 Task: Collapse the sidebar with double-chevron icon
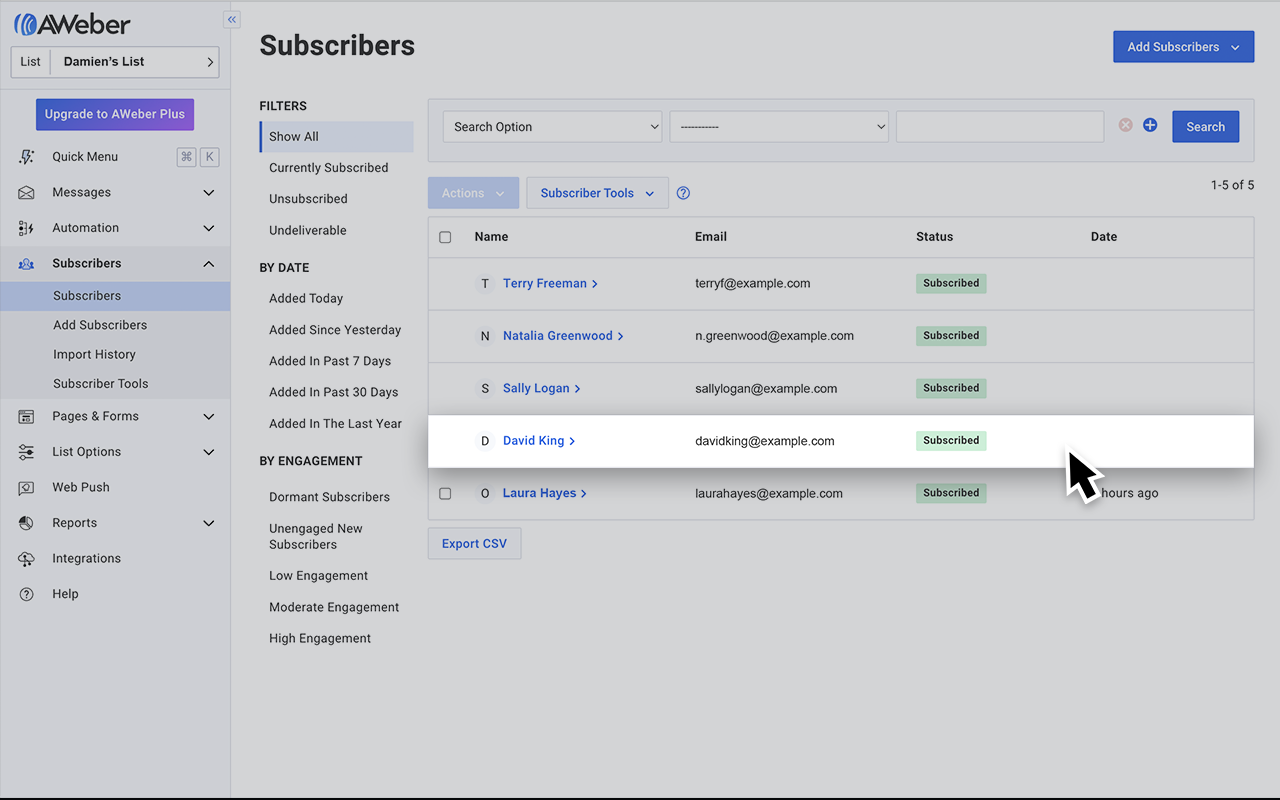coord(232,19)
